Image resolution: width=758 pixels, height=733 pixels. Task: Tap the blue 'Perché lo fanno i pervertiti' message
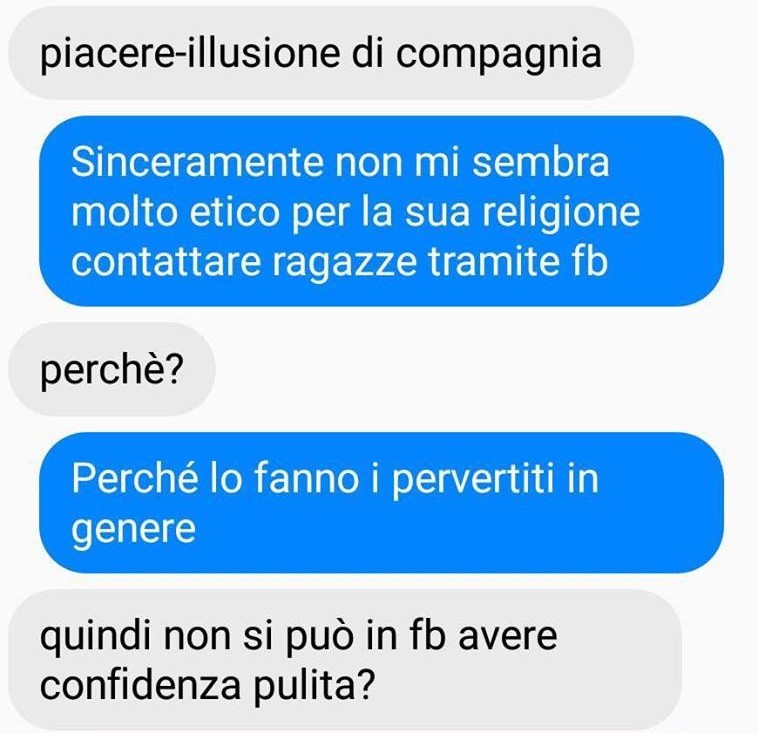[381, 502]
